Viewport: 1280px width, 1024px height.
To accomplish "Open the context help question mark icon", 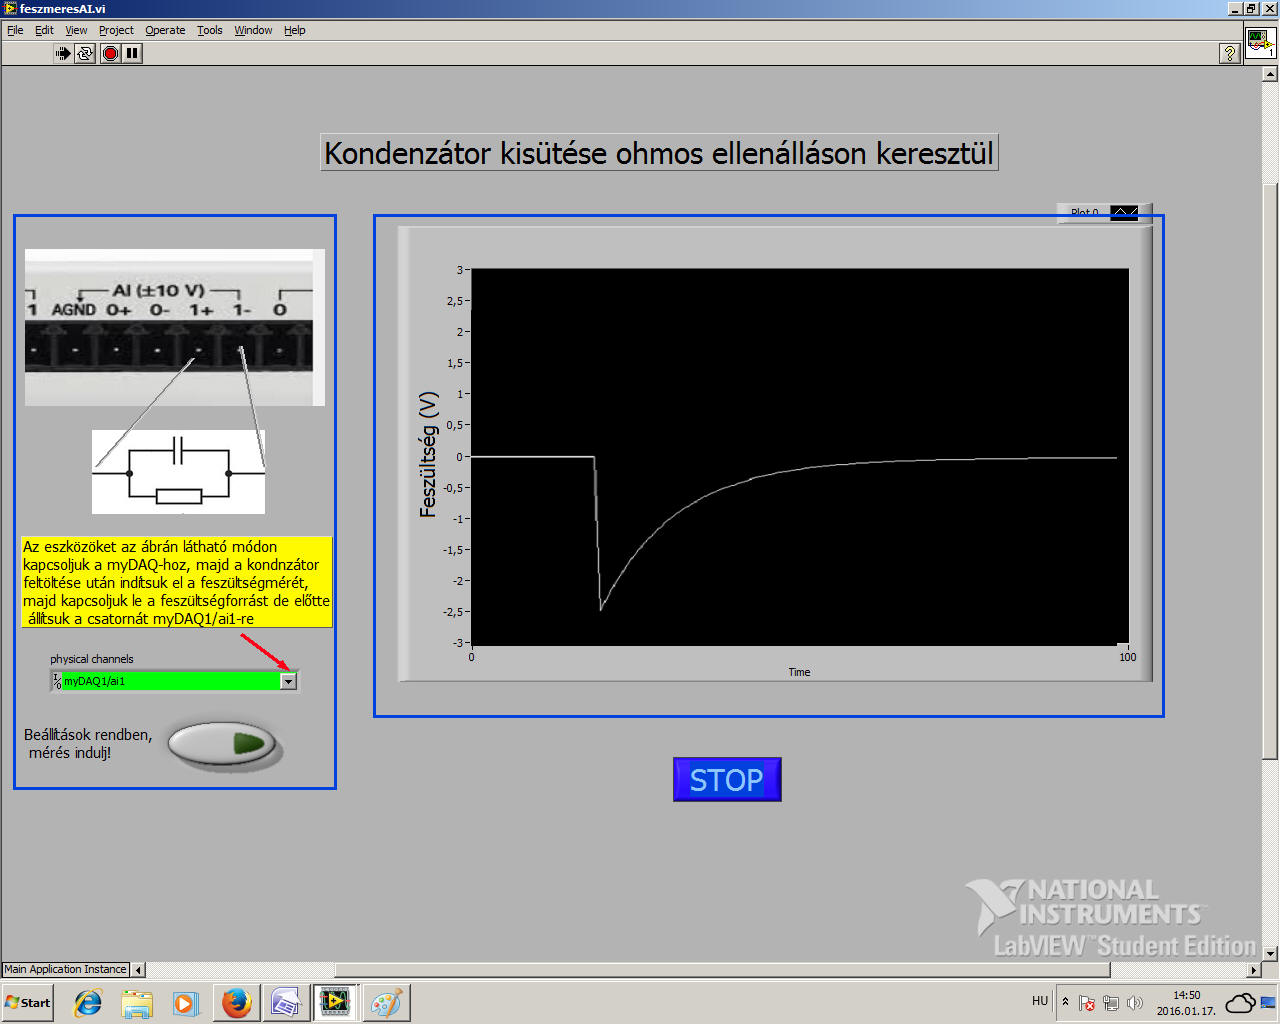I will [1230, 54].
